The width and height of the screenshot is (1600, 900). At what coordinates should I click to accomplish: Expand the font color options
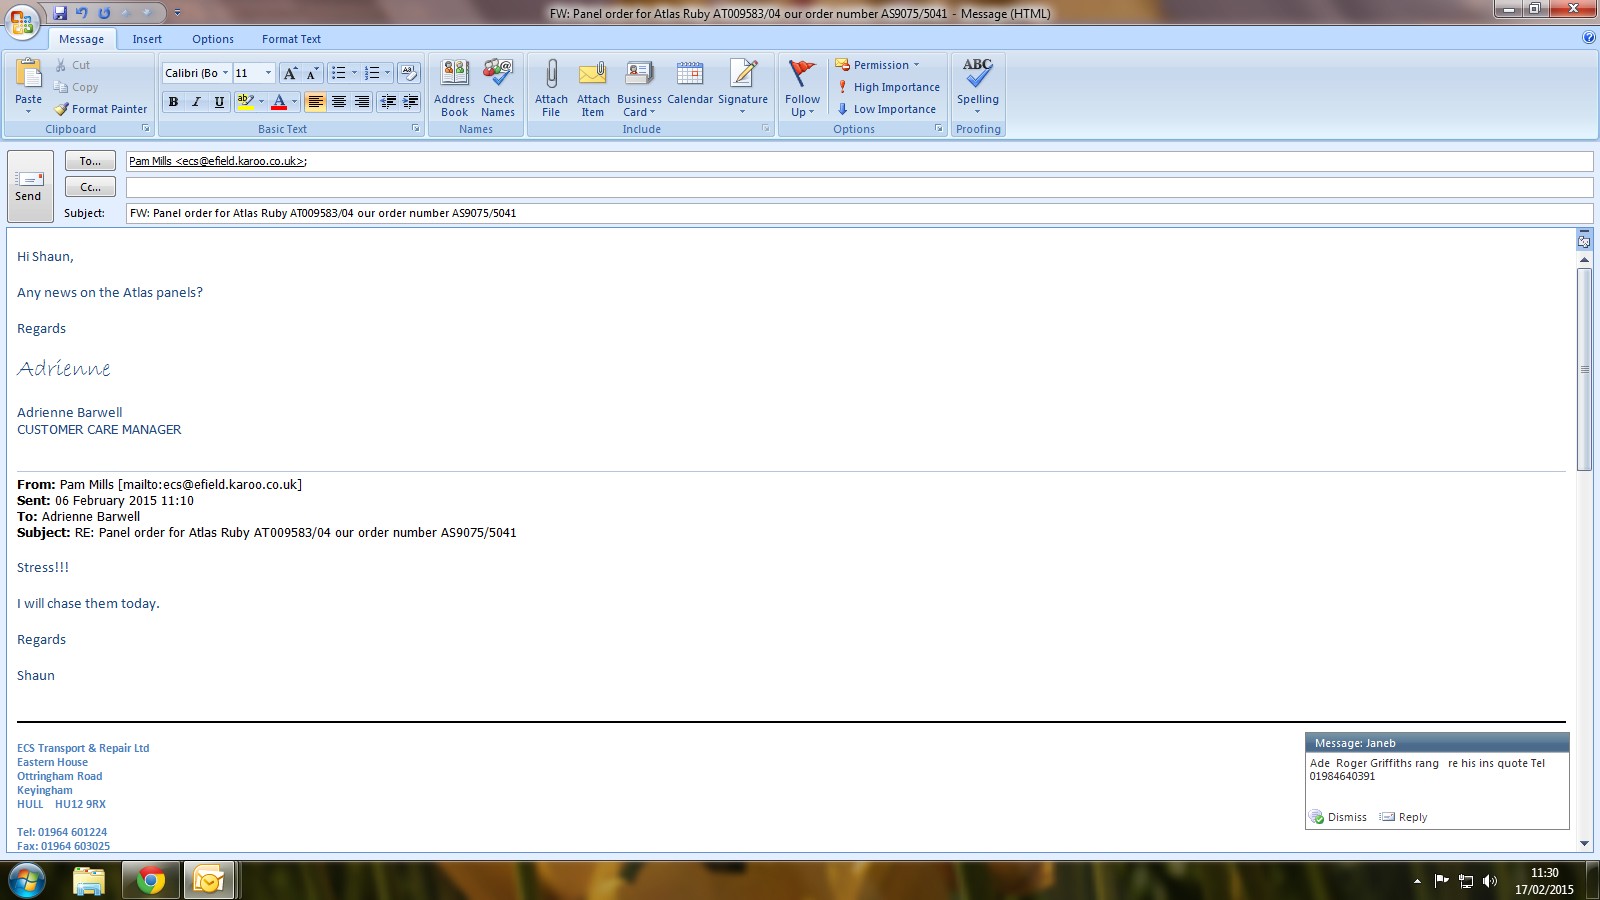point(294,102)
